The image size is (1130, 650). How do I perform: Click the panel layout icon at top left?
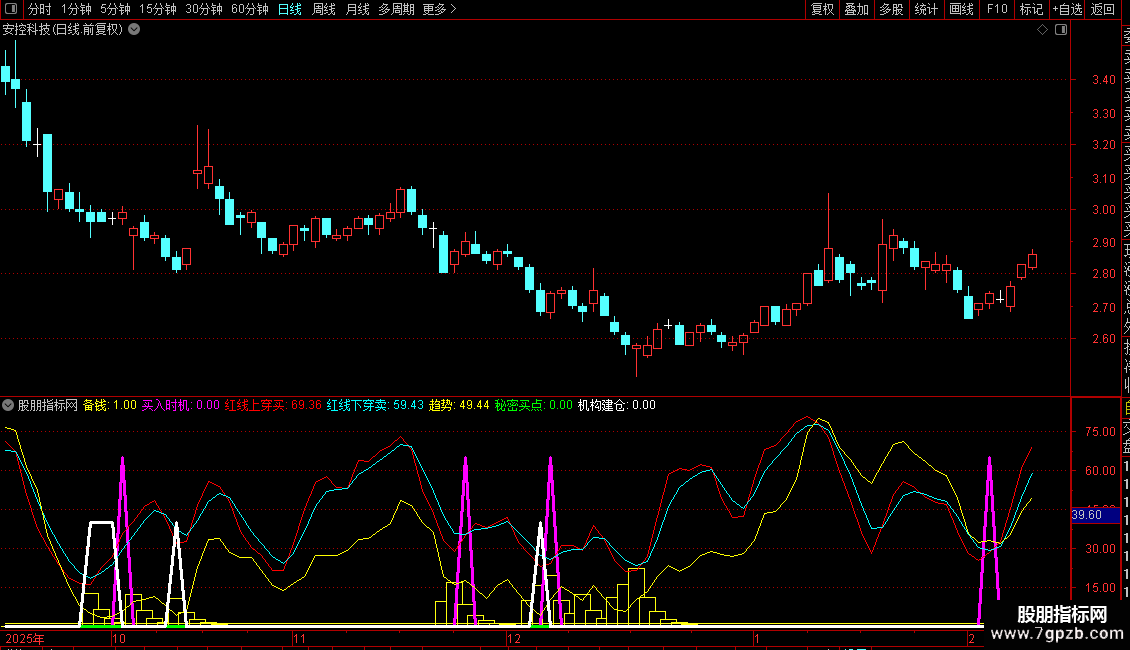tap(11, 9)
